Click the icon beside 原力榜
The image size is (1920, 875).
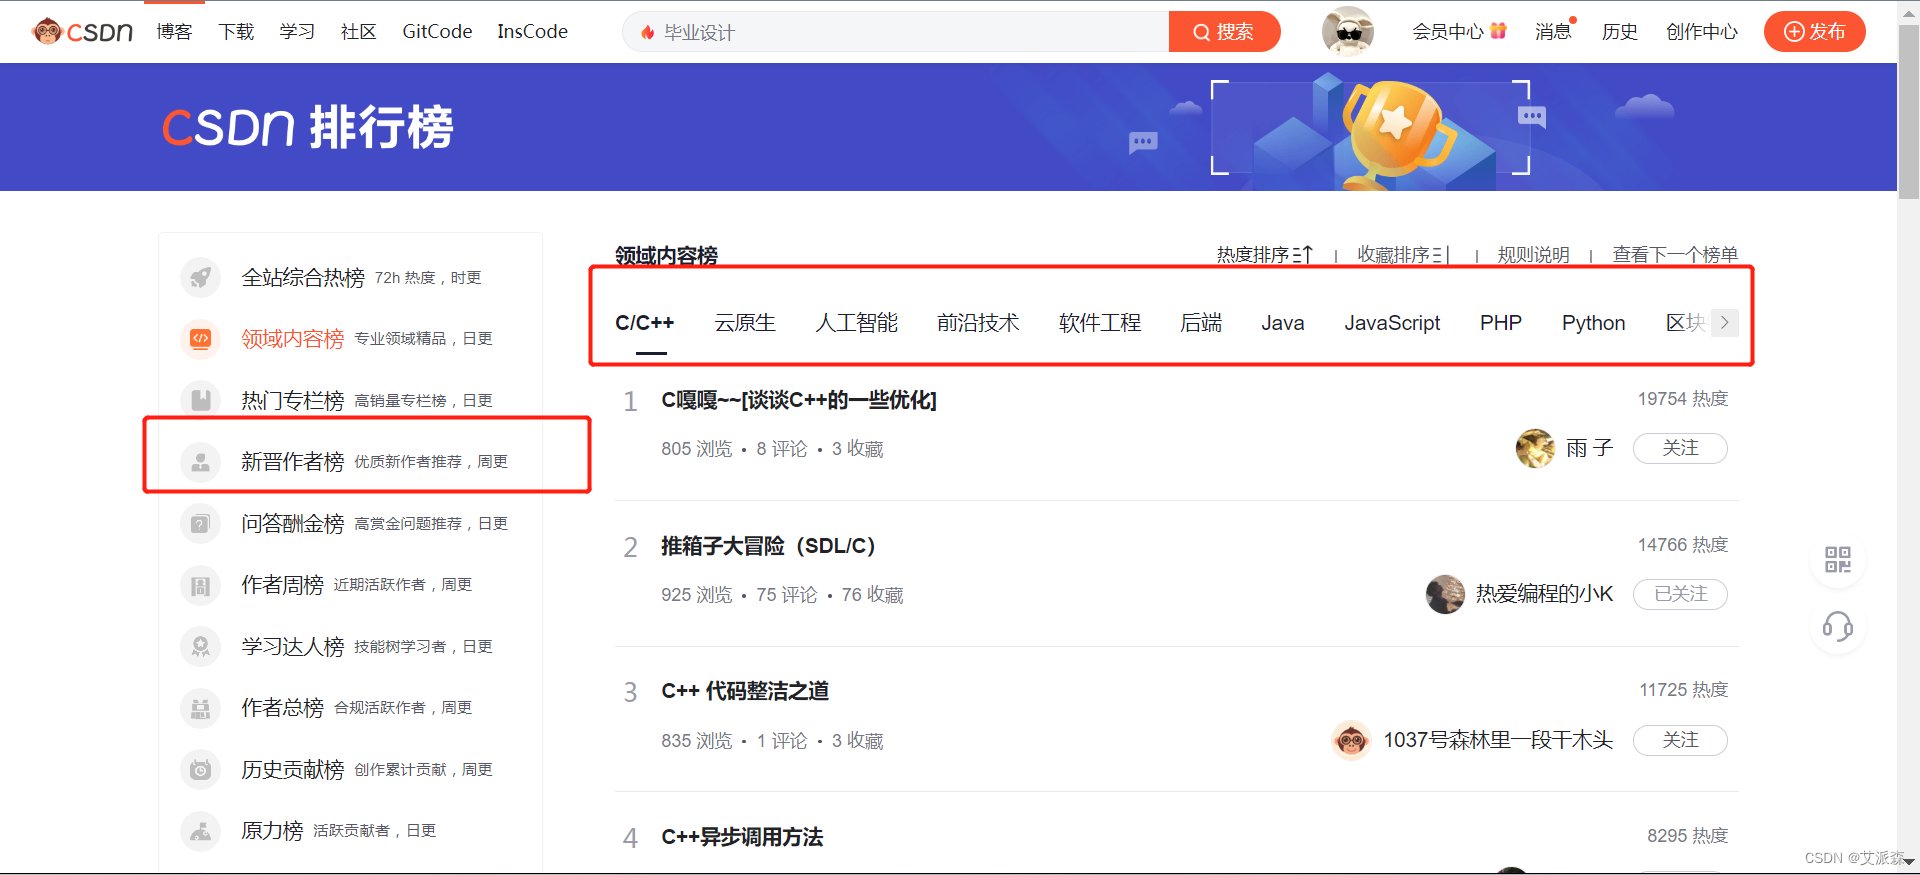pos(201,831)
